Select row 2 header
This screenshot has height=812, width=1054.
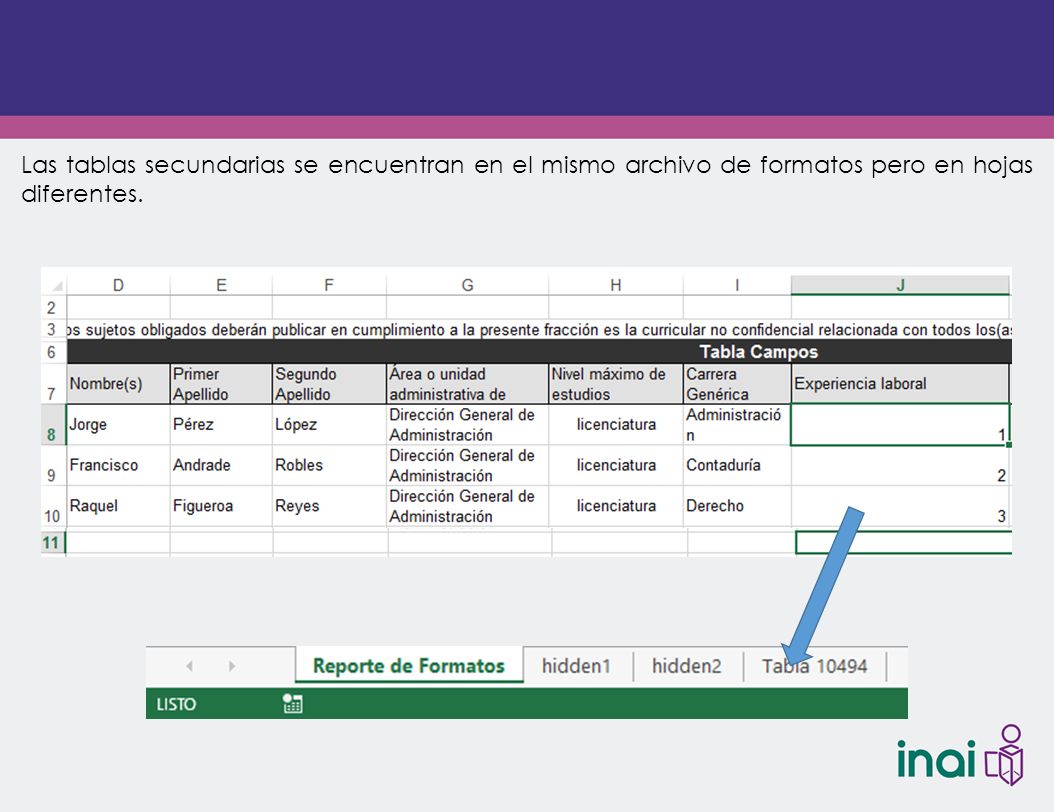pos(52,308)
